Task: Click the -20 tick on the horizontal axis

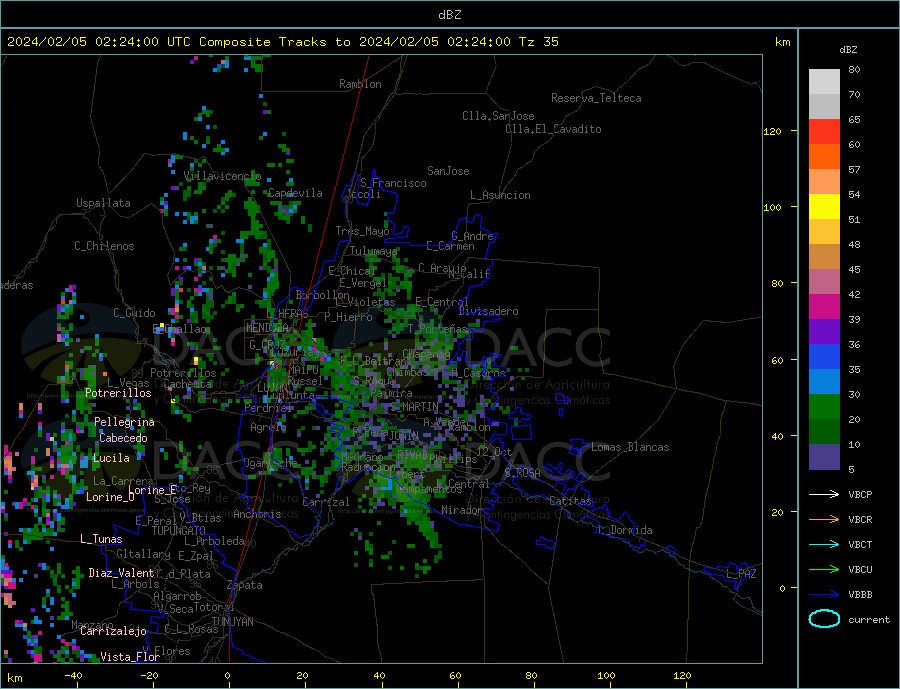Action: click(x=149, y=676)
